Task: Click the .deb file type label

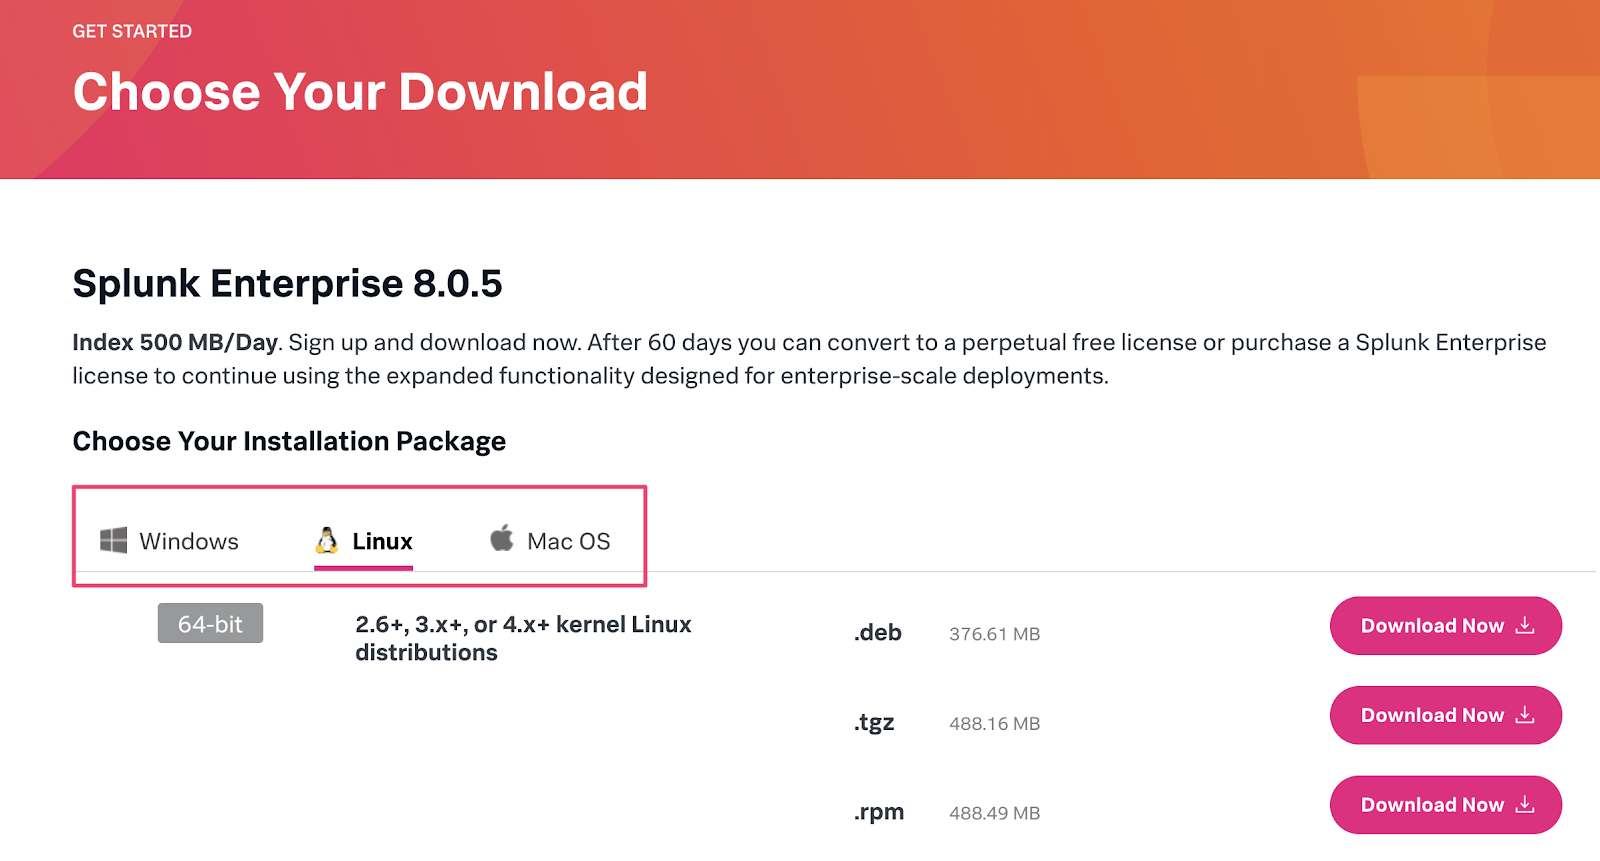Action: coord(878,633)
